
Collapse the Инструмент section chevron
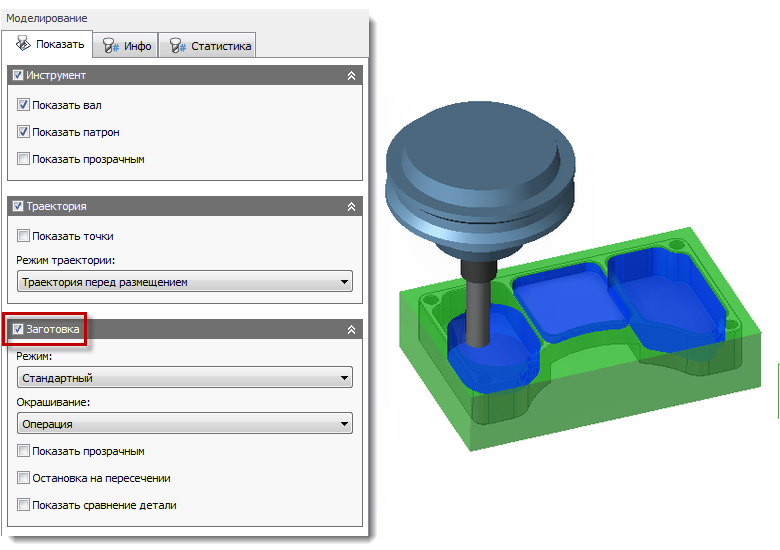[x=351, y=76]
